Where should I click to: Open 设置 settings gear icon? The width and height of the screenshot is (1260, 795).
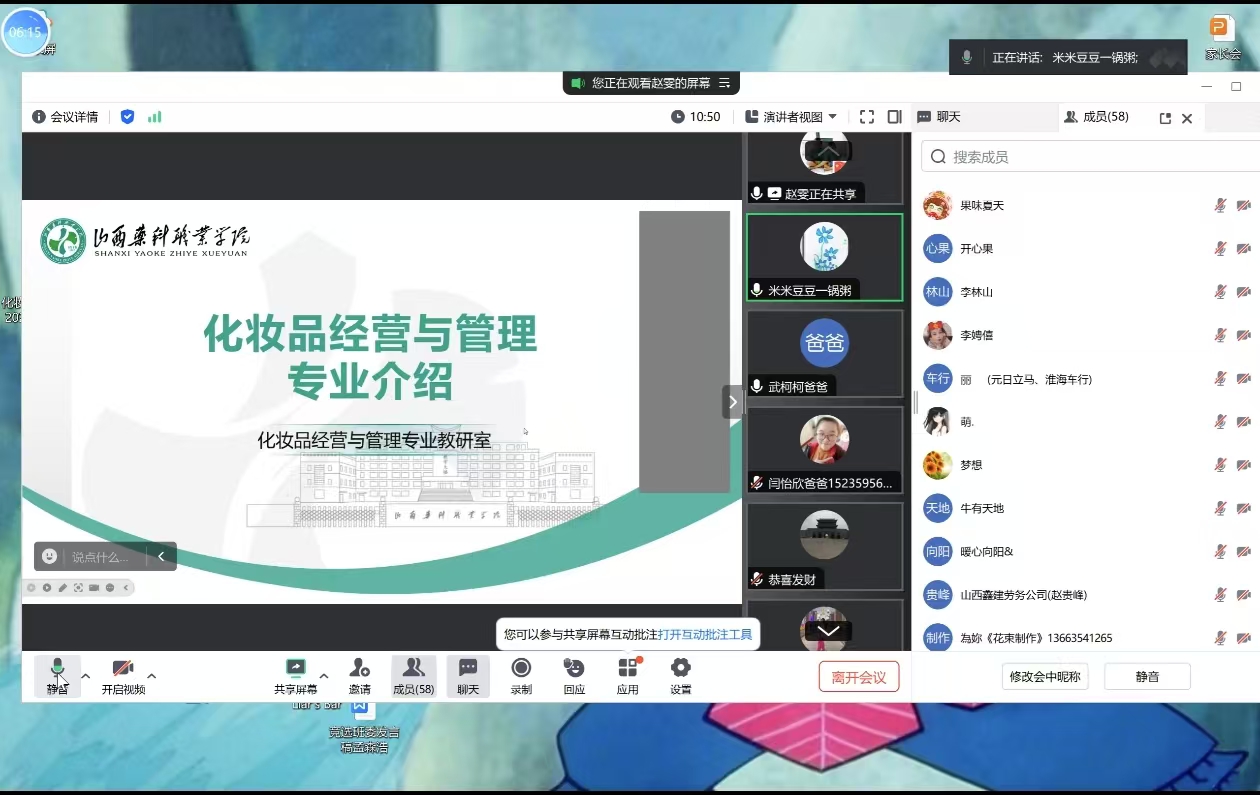pos(681,668)
